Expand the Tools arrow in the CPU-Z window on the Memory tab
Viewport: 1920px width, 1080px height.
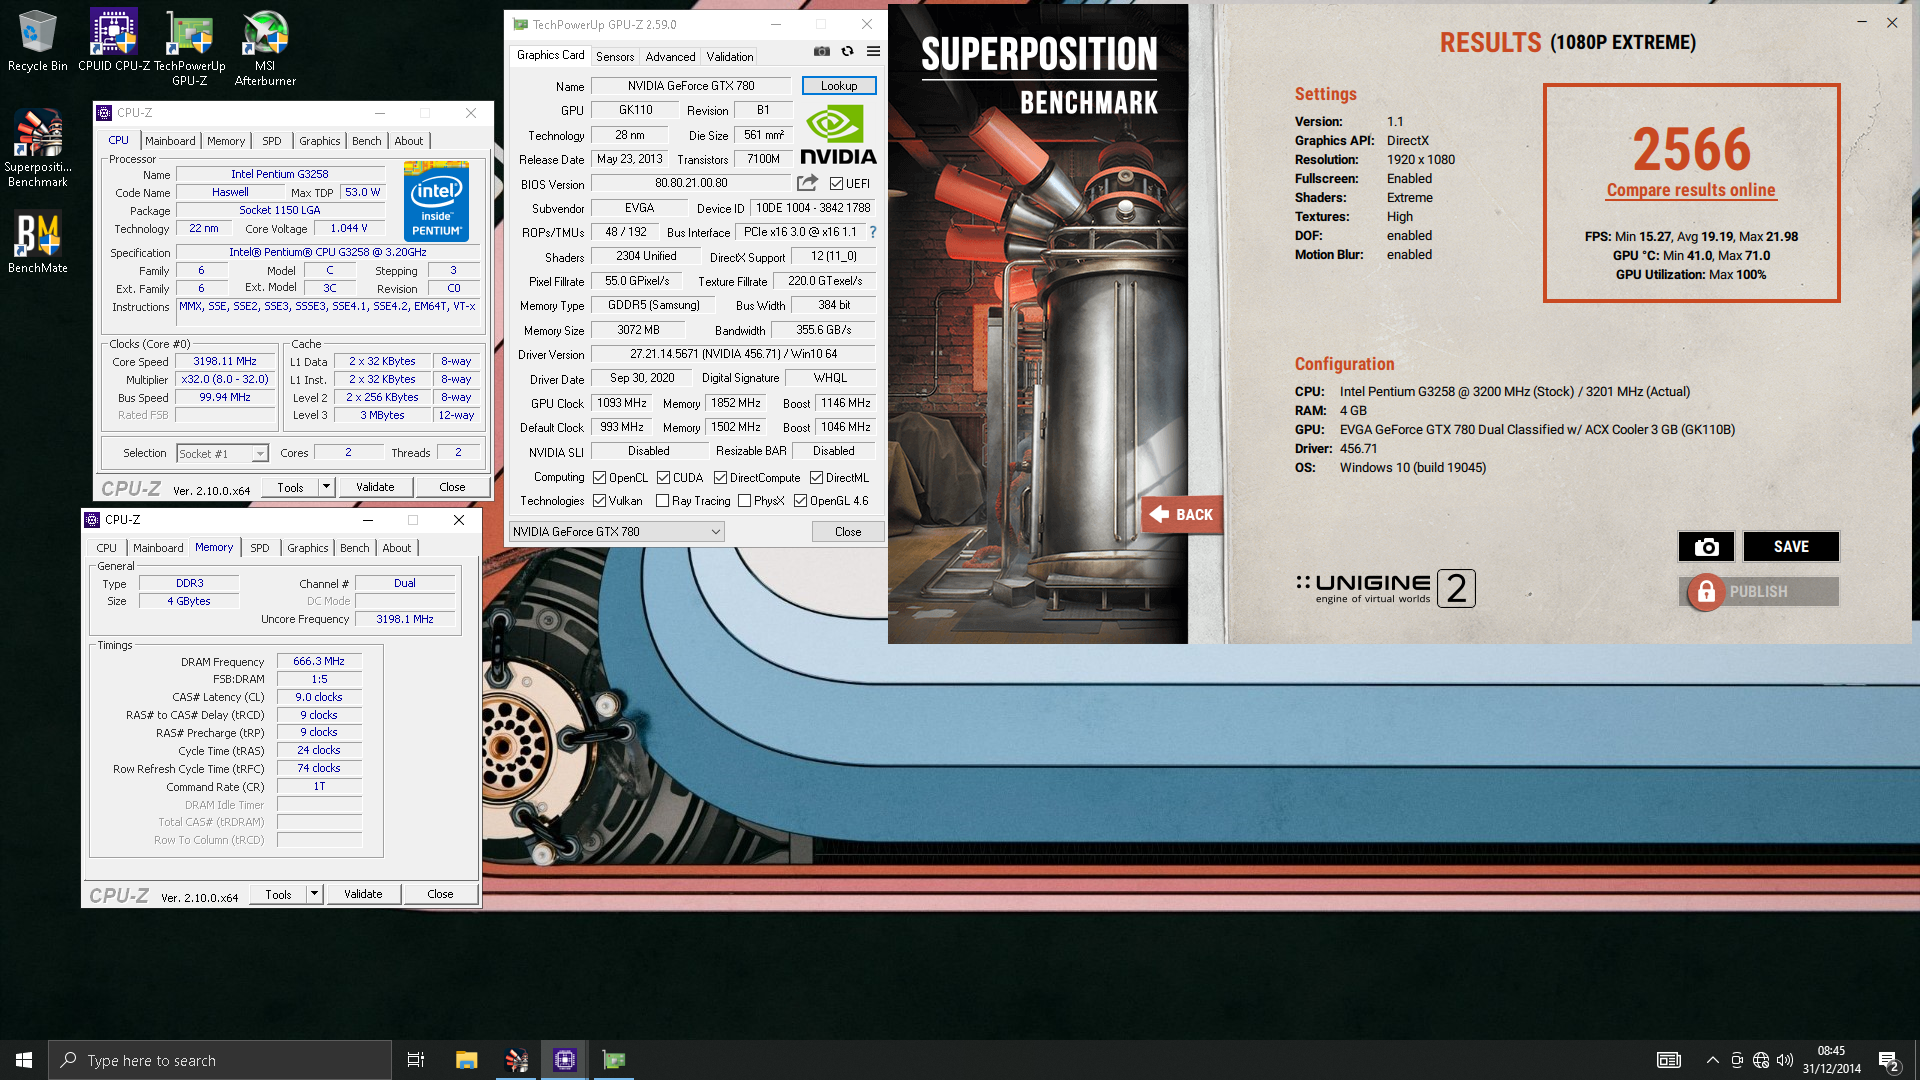click(314, 894)
